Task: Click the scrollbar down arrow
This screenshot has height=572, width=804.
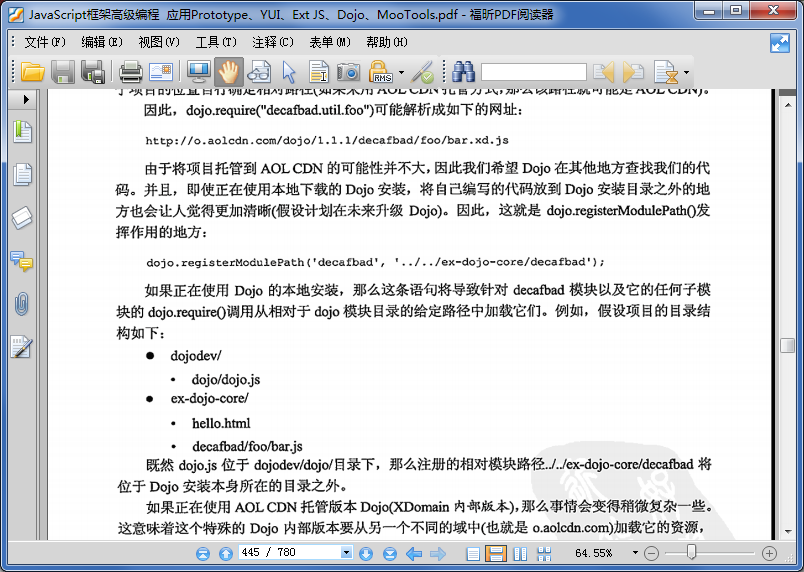Action: click(788, 532)
